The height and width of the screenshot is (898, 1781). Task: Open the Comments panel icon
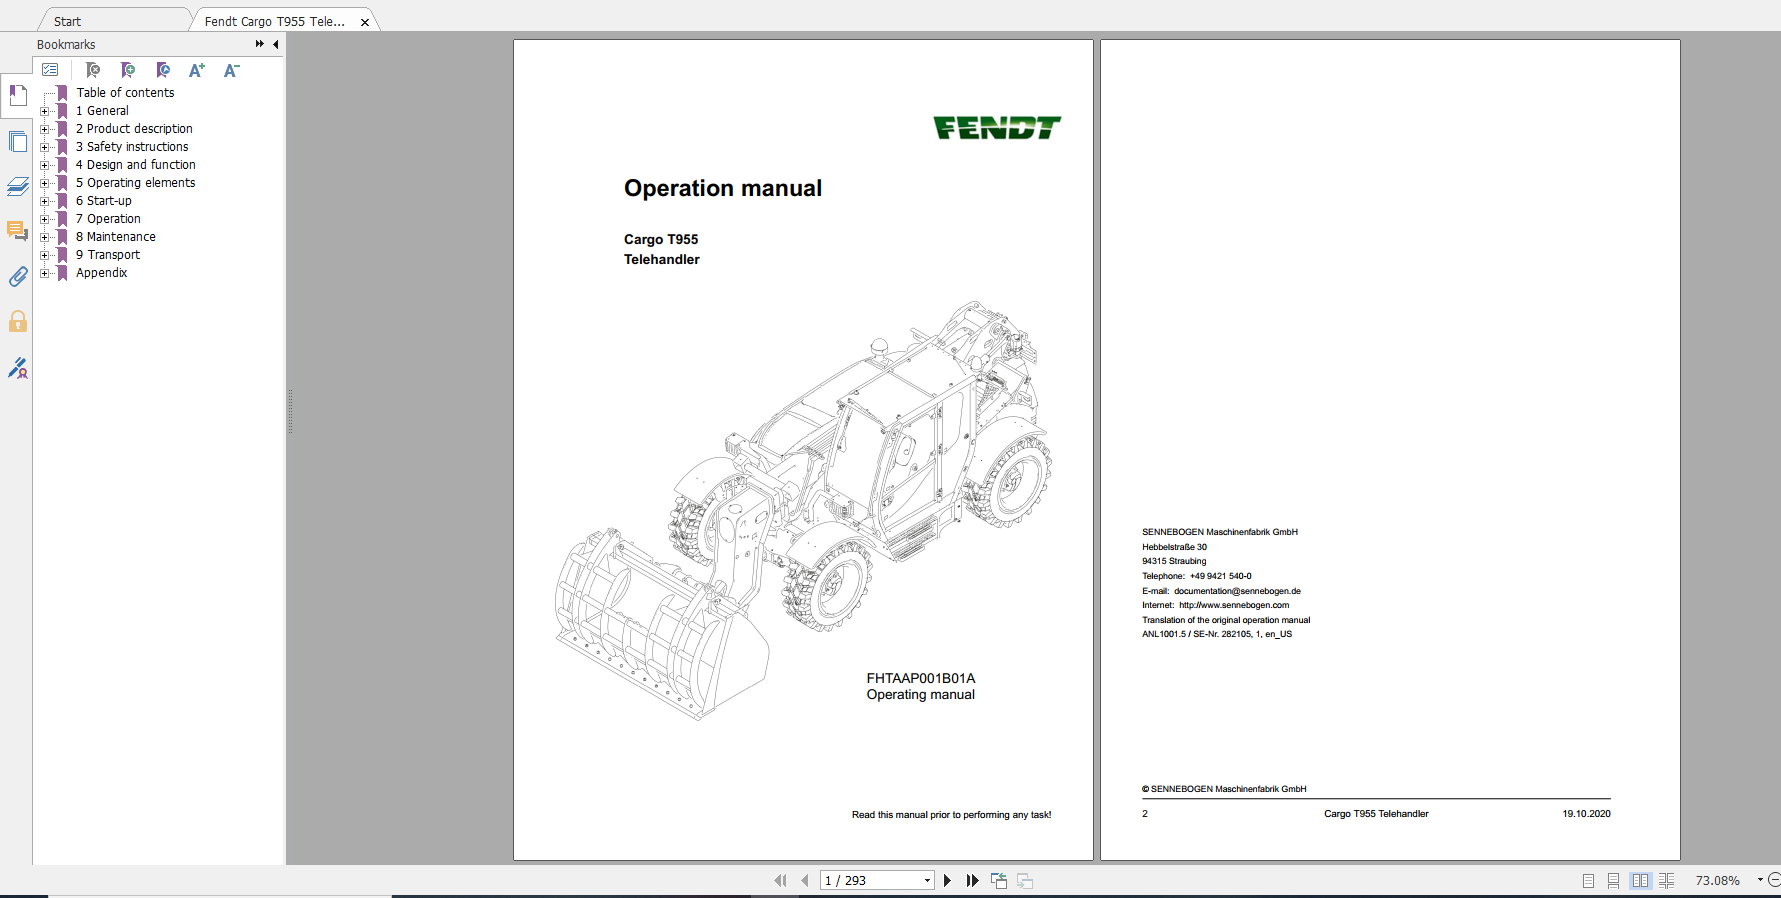[18, 231]
